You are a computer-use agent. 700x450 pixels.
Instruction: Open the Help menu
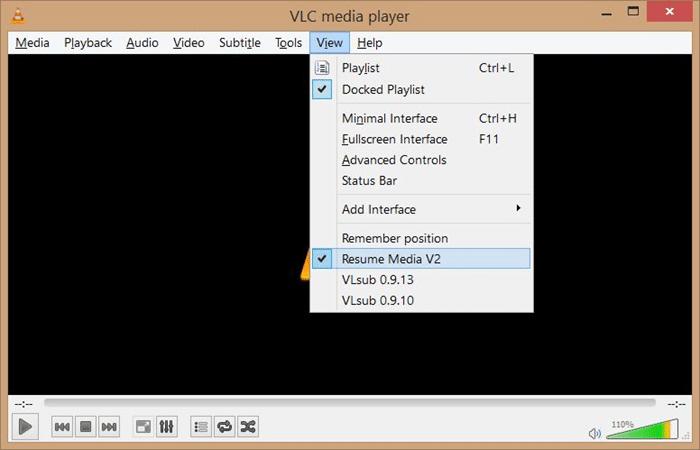tap(370, 43)
